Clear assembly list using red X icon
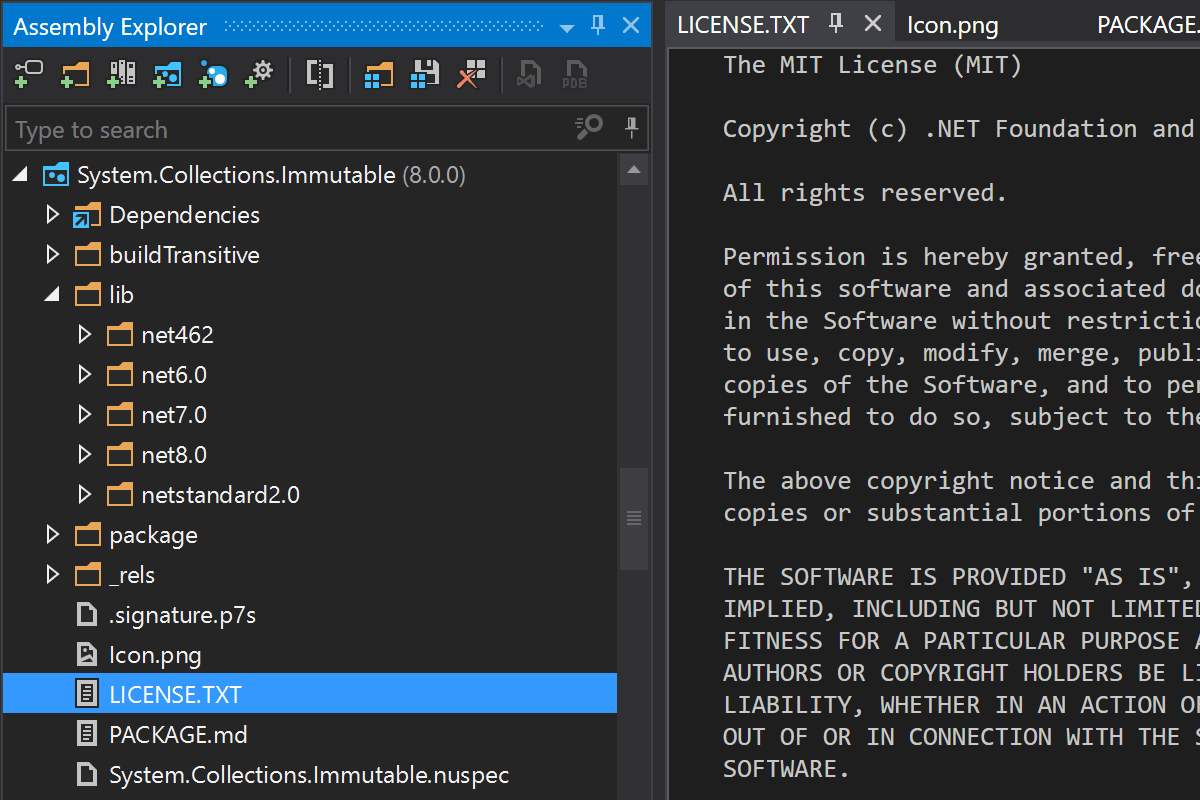The height and width of the screenshot is (800, 1200). (x=471, y=73)
